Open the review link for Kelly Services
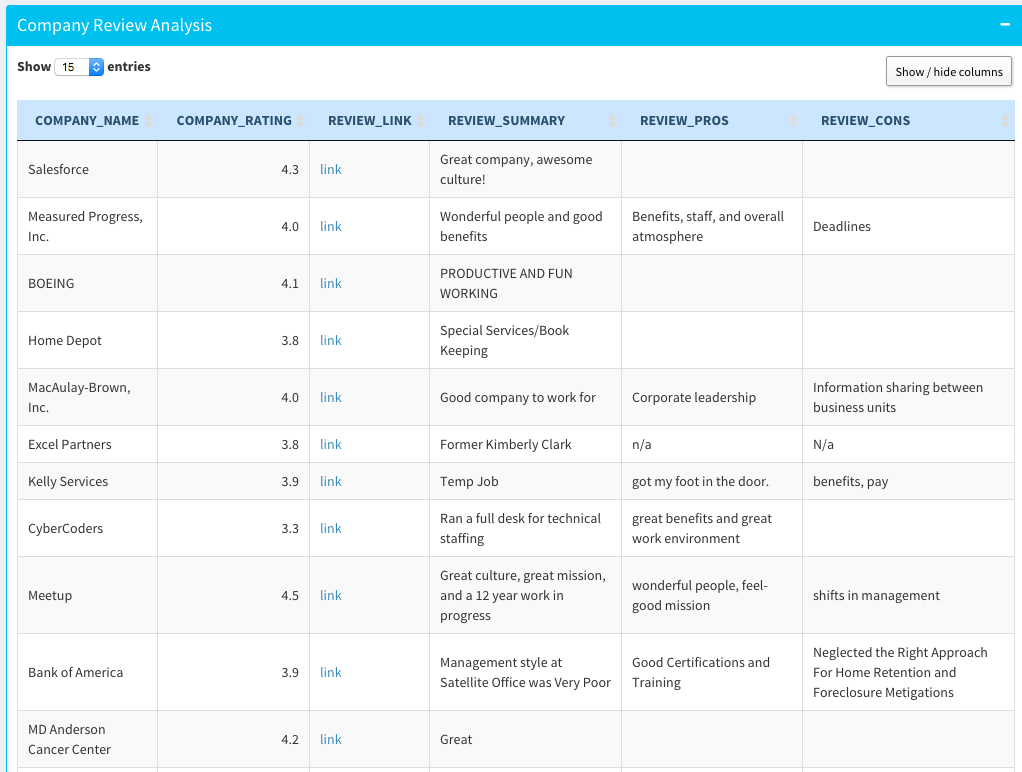Image resolution: width=1022 pixels, height=772 pixels. 330,481
